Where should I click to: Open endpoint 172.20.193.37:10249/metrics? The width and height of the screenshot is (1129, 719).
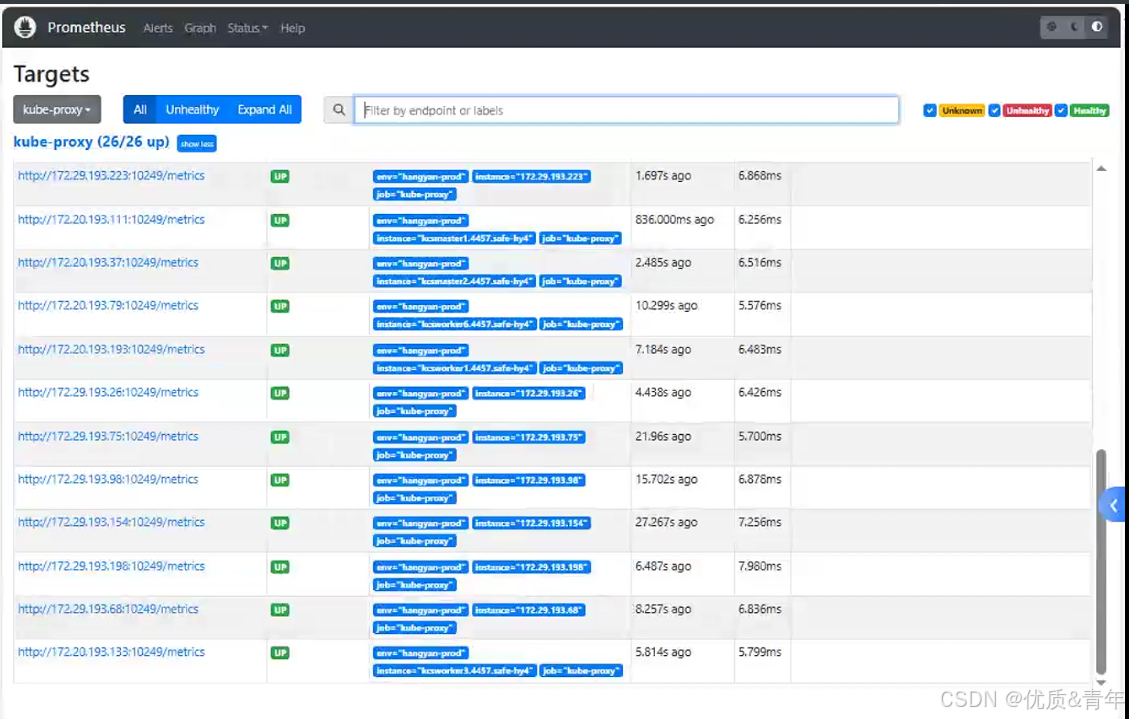click(x=108, y=263)
